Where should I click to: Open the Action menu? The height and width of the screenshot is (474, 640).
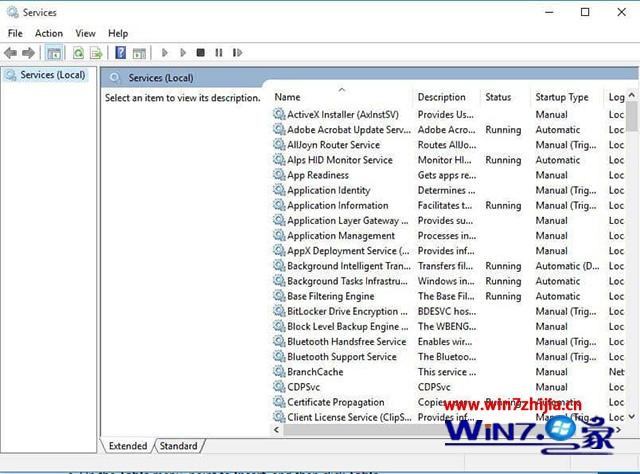[49, 33]
